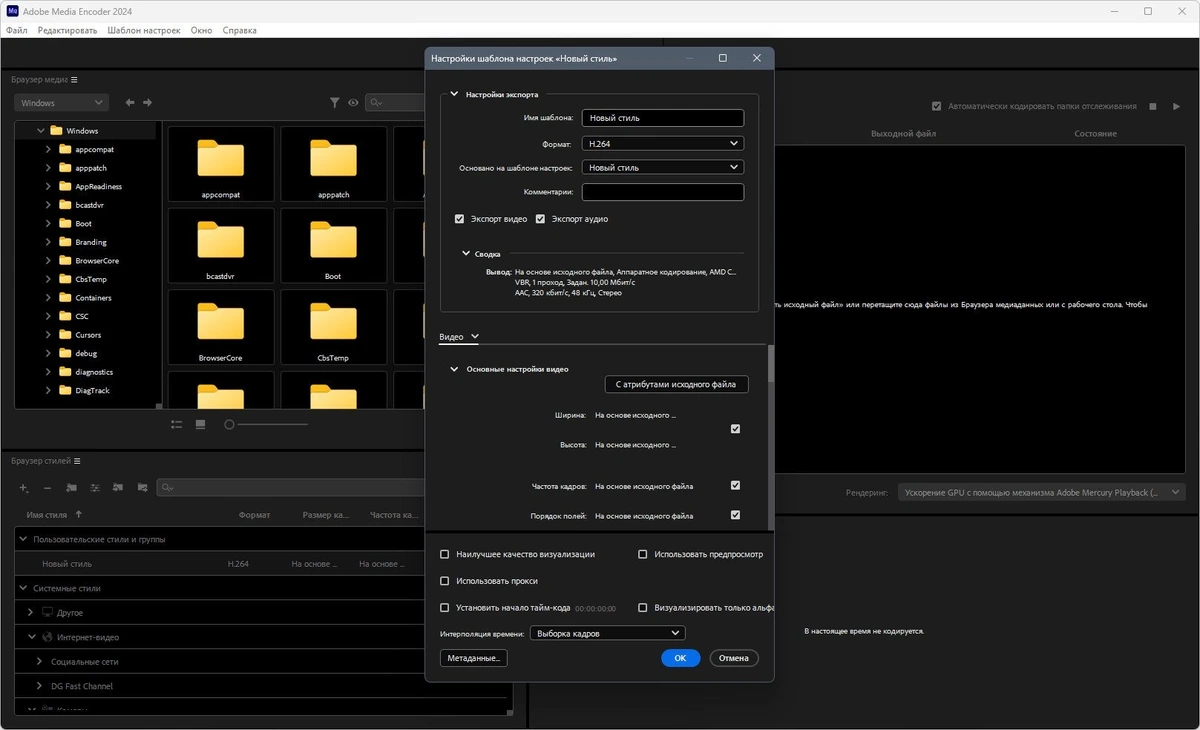1200x730 pixels.
Task: Export presets icon in Preset Browser
Action: click(x=142, y=488)
